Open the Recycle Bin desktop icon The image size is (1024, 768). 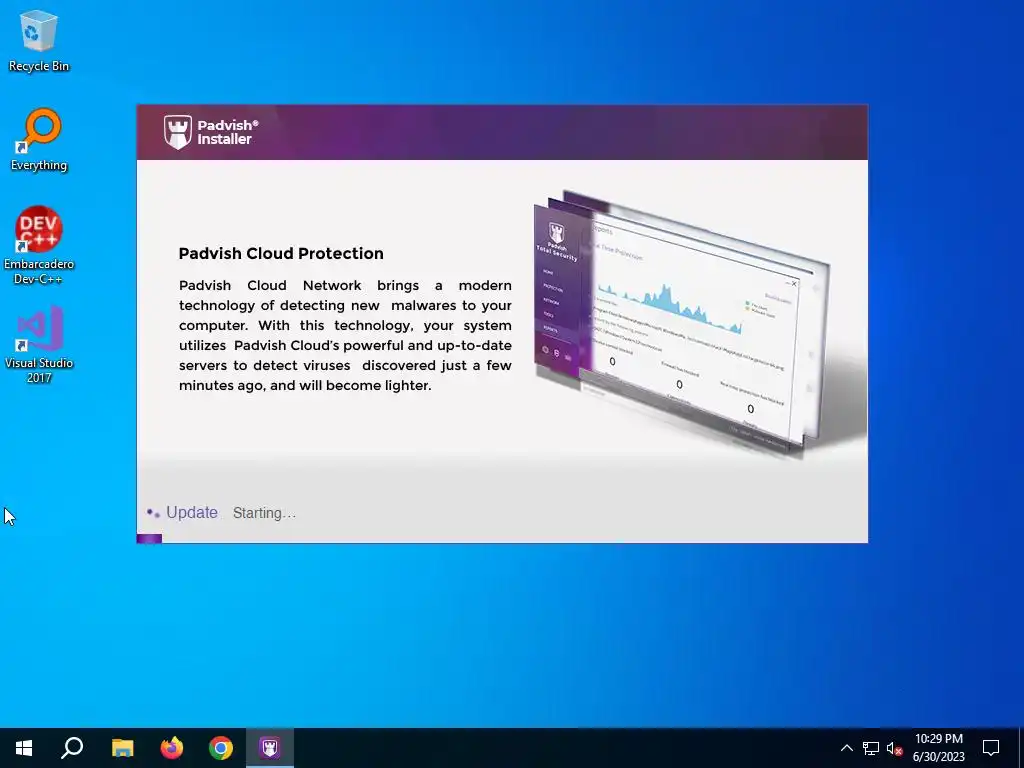tap(39, 42)
